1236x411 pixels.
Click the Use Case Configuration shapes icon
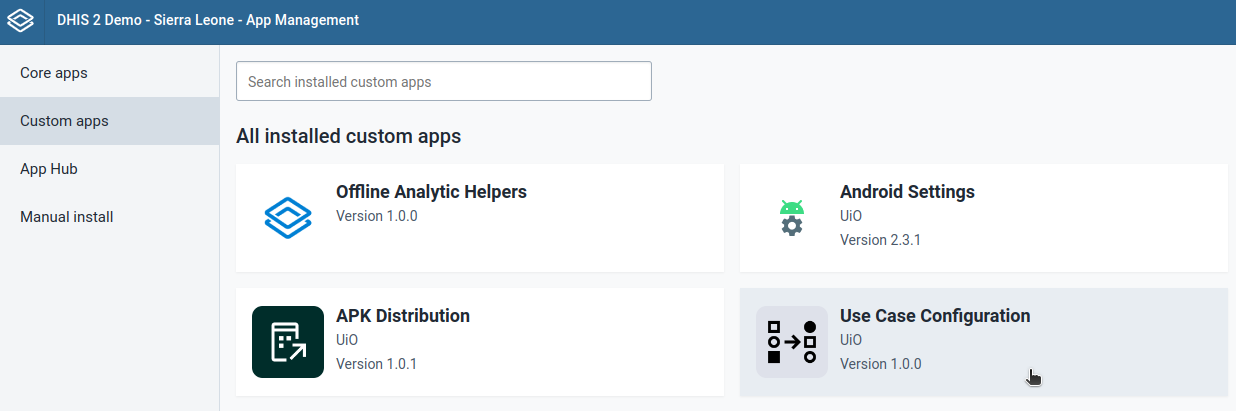click(x=792, y=342)
